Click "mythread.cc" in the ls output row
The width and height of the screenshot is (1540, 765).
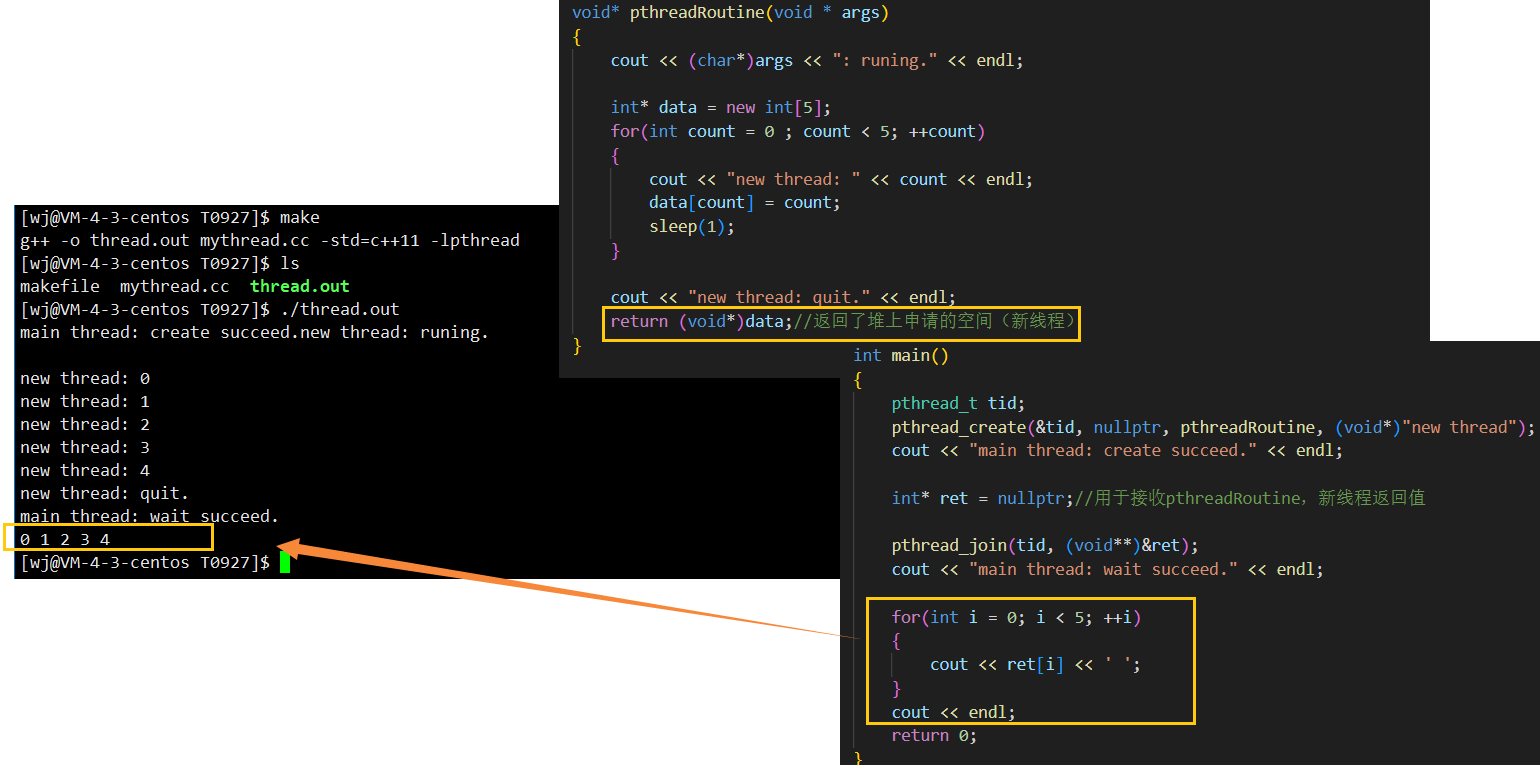(x=175, y=287)
